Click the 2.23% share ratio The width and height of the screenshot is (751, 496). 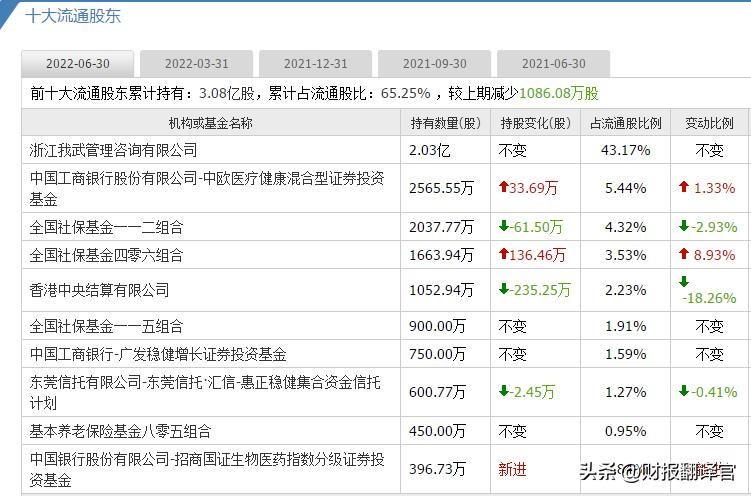pyautogui.click(x=626, y=290)
